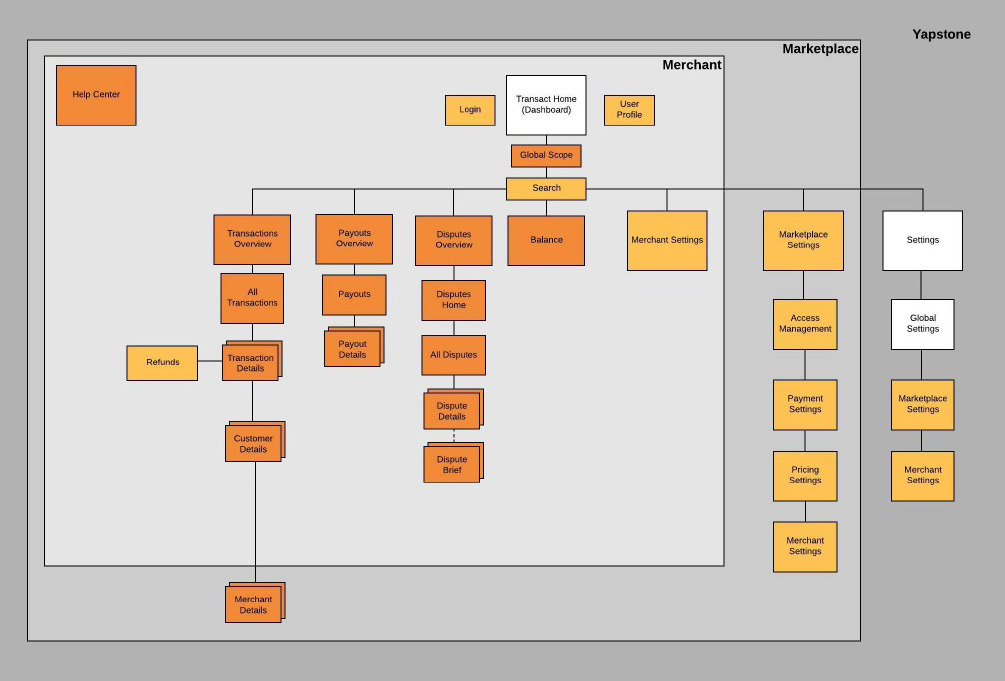Click the Merchant Details stacked box

tap(253, 605)
